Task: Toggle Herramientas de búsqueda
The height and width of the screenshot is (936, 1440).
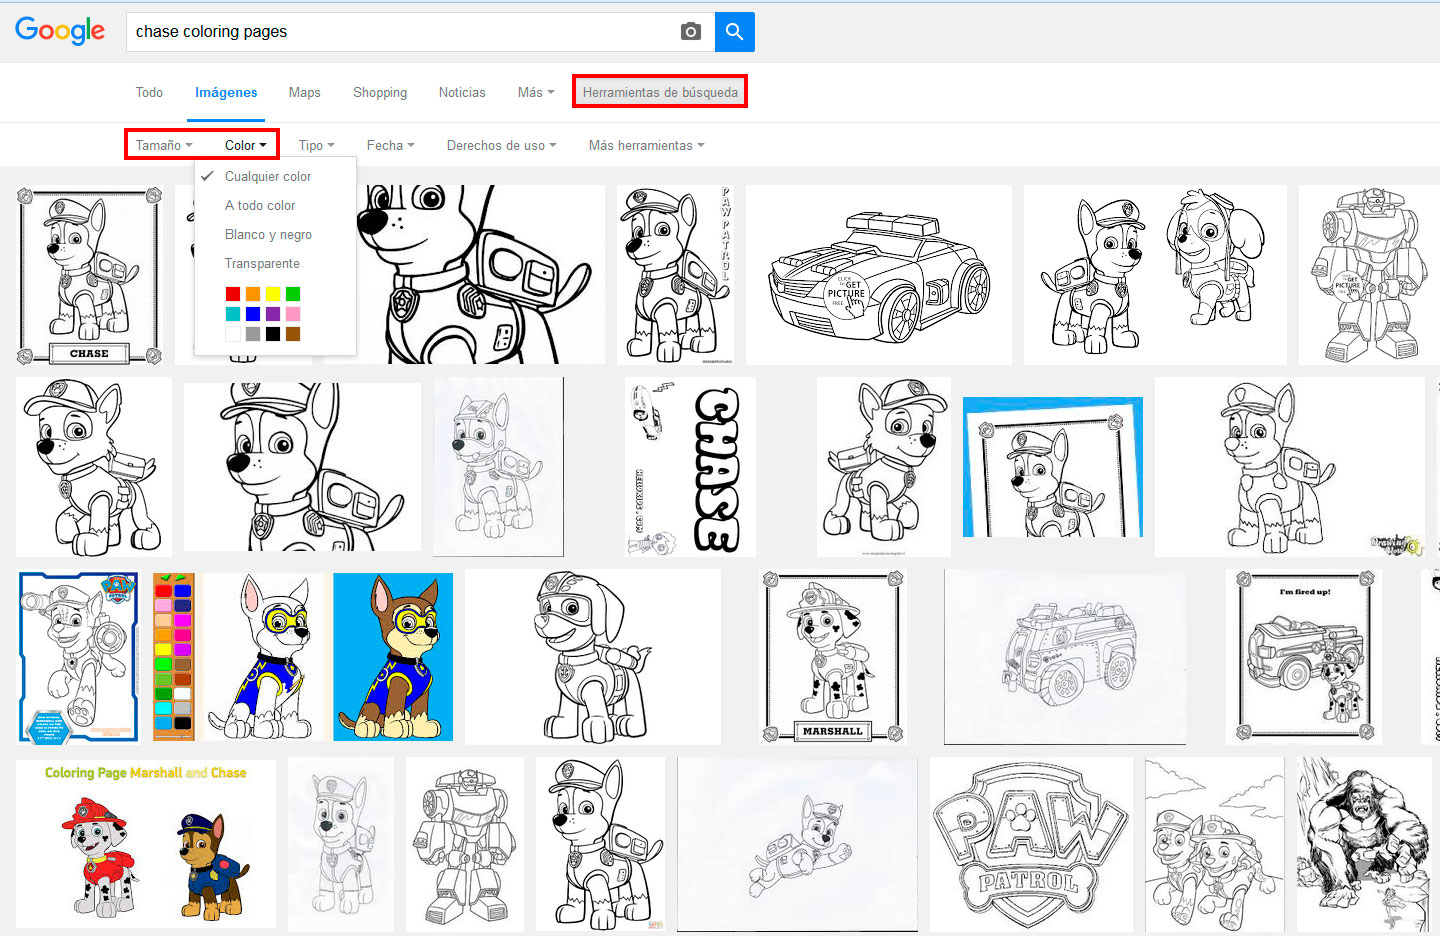Action: tap(660, 92)
